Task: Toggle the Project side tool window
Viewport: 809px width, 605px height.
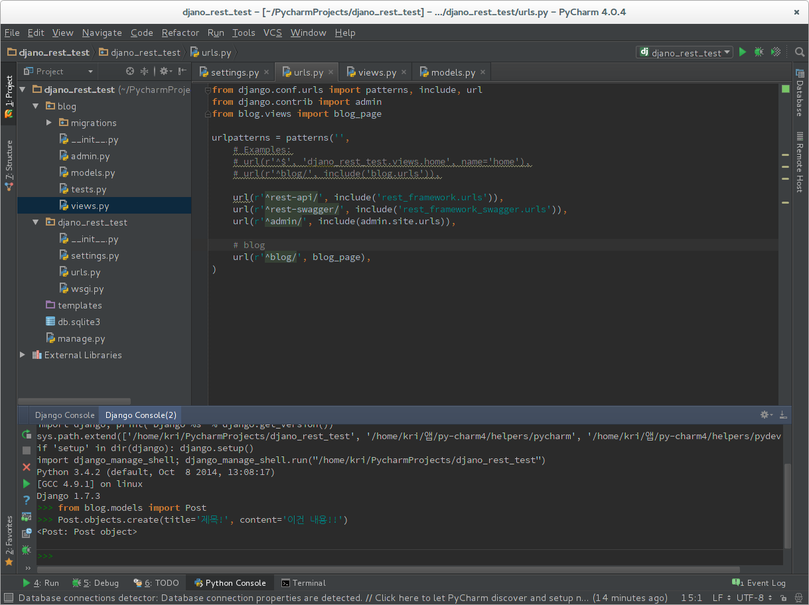Action: (x=9, y=96)
